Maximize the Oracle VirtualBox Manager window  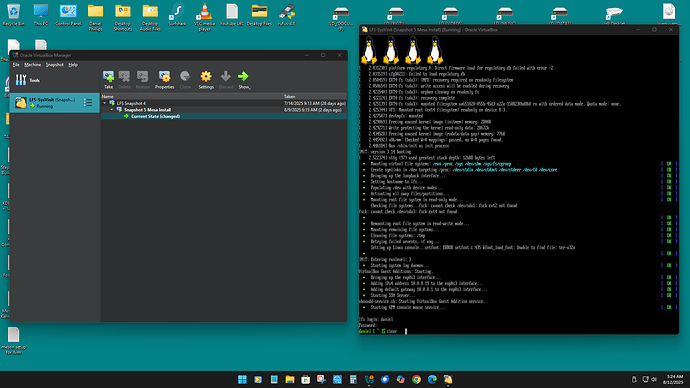coord(323,55)
